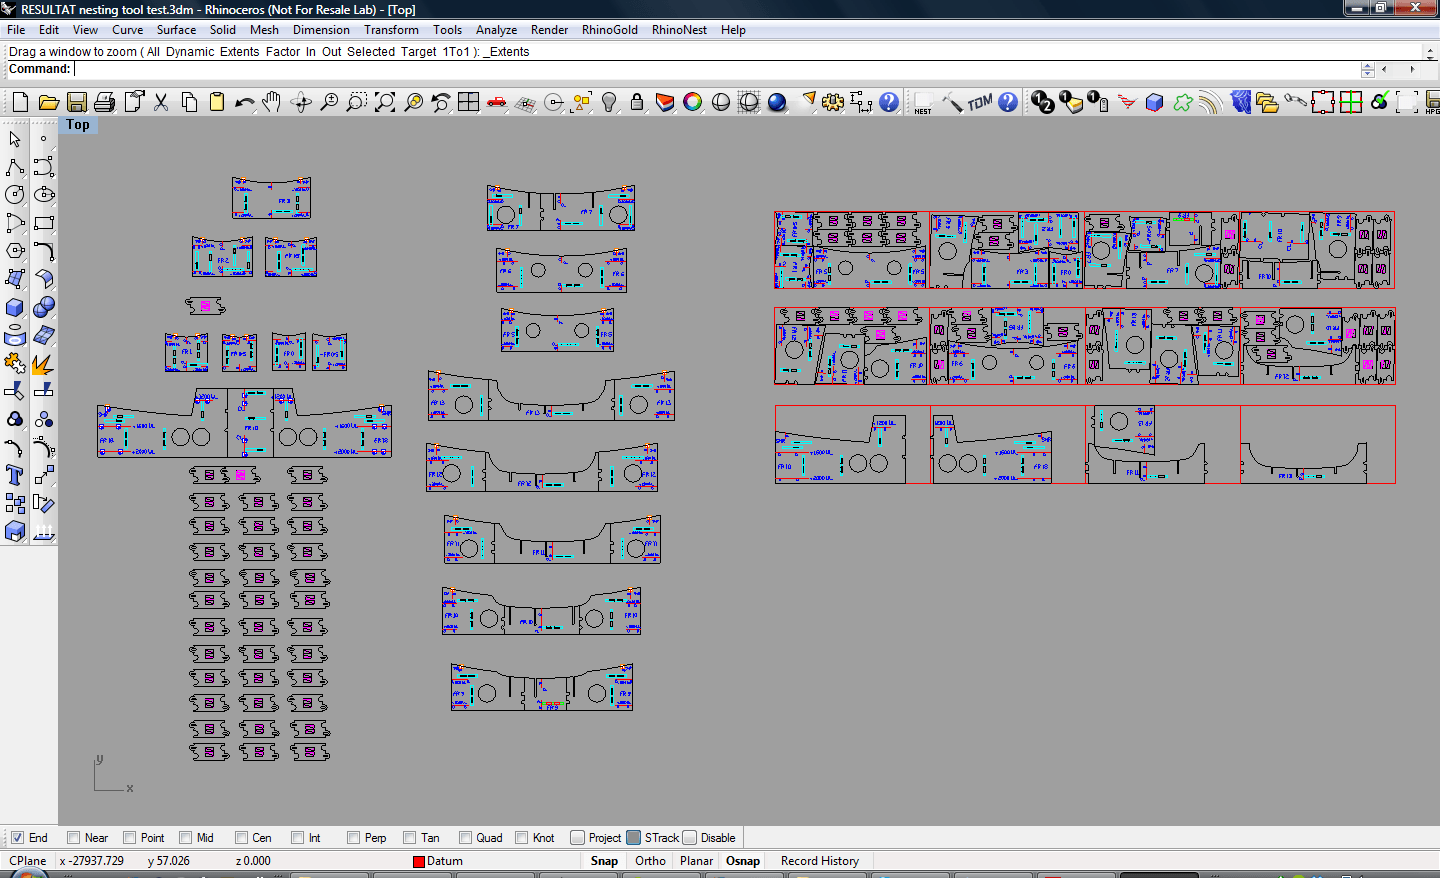Toggle Ortho mode in status bar
Viewport: 1440px width, 878px height.
(x=650, y=861)
